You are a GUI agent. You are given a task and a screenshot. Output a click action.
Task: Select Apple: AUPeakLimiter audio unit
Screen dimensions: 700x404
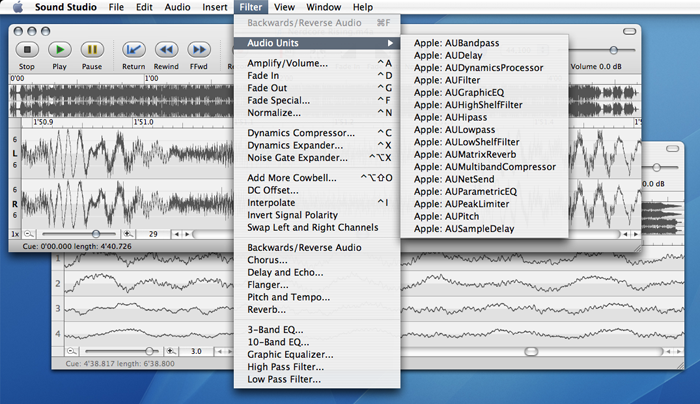point(484,204)
